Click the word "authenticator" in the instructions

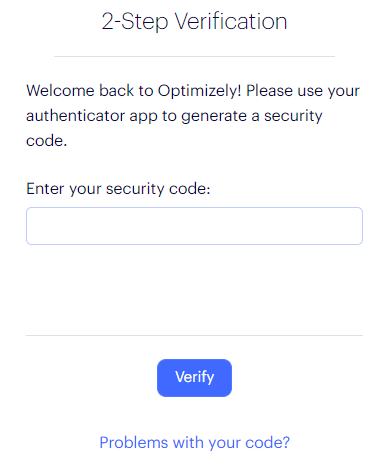(75, 116)
